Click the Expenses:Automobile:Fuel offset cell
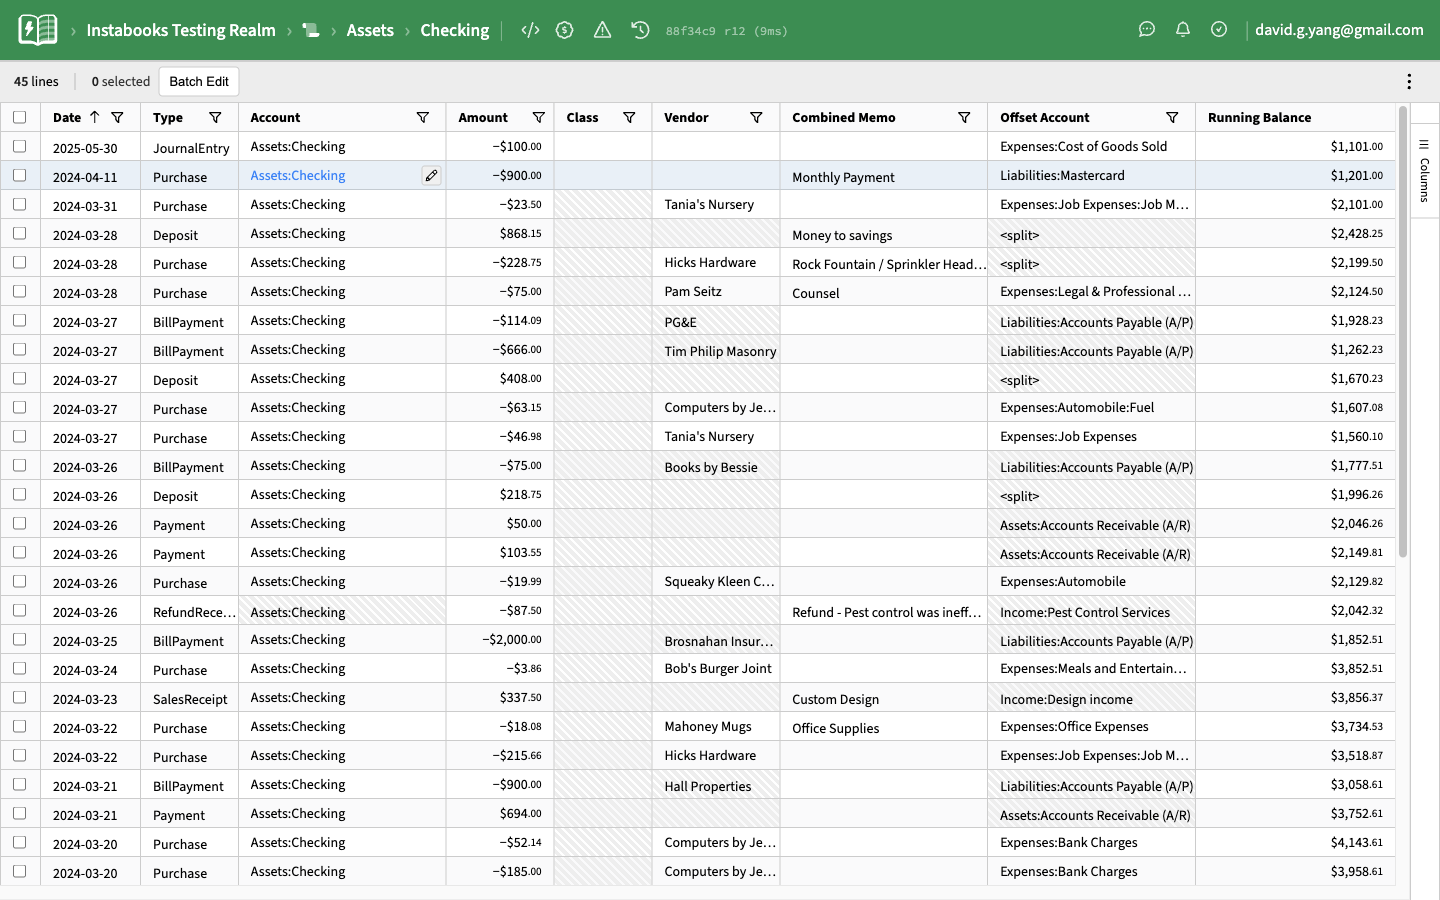 [x=1091, y=407]
